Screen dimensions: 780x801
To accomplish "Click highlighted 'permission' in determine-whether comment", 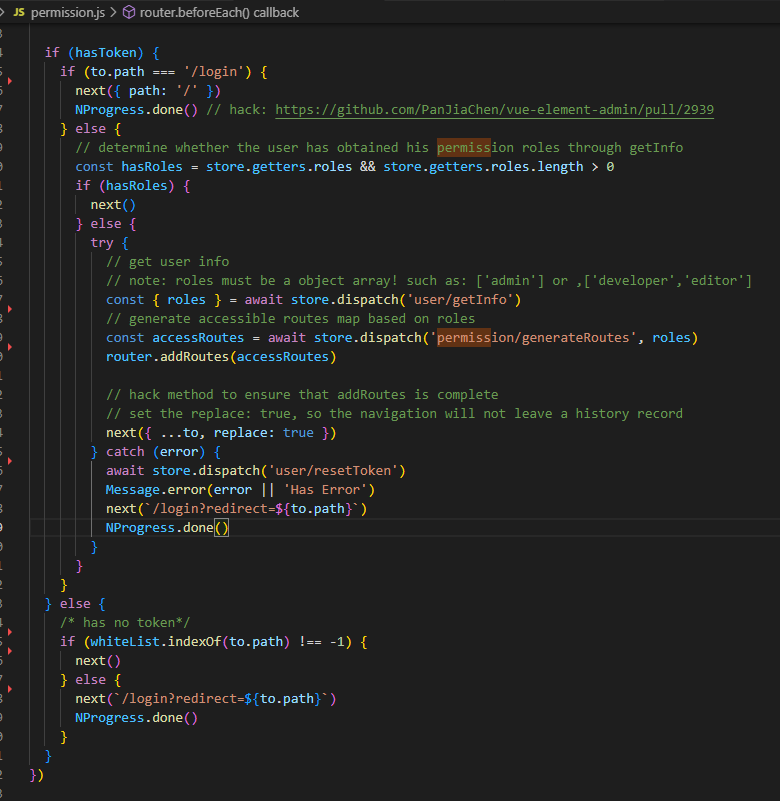I will [x=464, y=148].
